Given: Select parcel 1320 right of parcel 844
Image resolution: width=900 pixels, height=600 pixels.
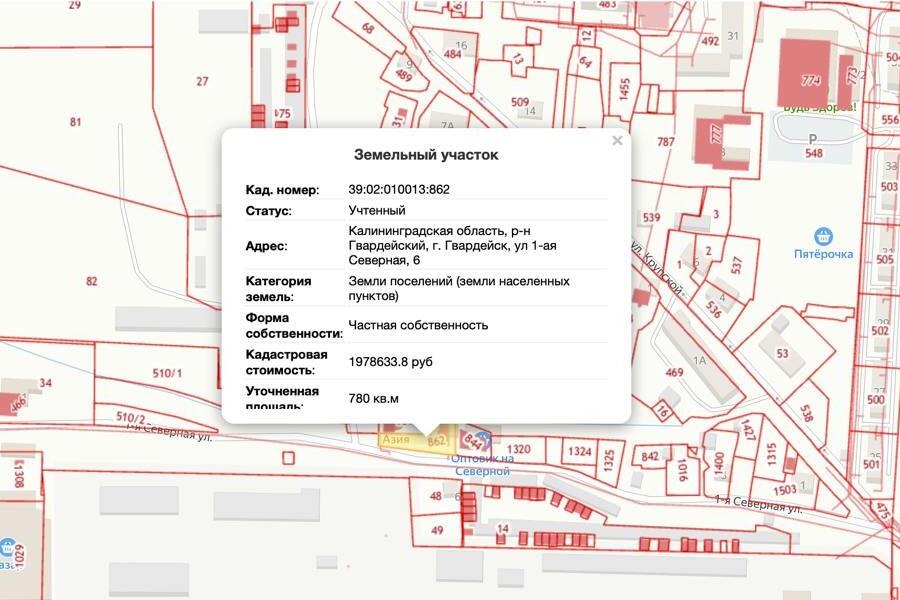Looking at the screenshot, I should (x=519, y=448).
